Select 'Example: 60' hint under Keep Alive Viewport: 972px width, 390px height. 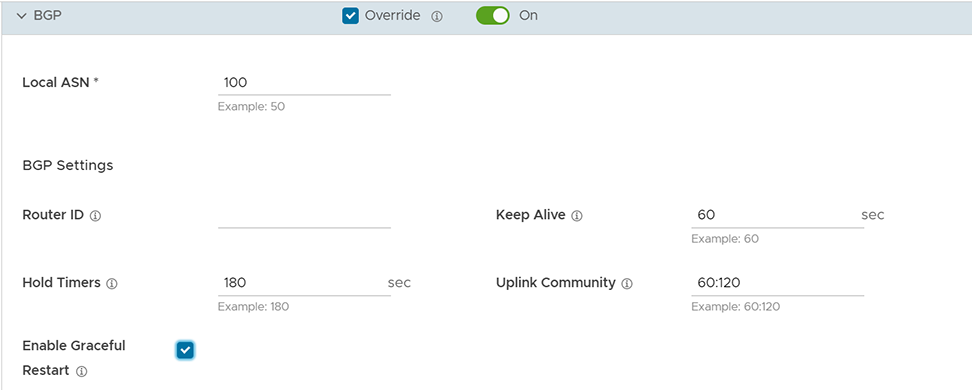[725, 239]
